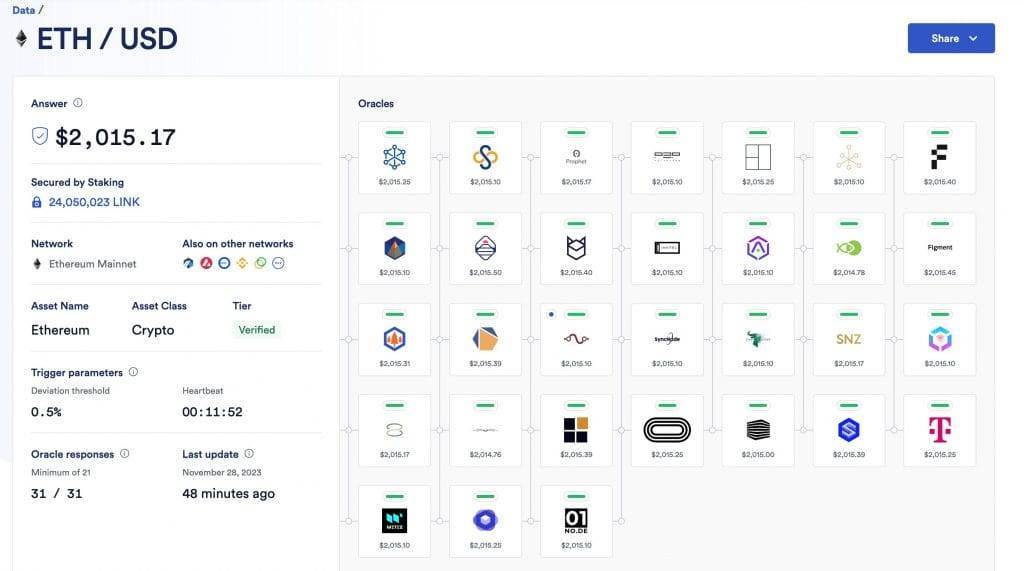Click the blue dot on the squiggle oracle

[x=551, y=314]
